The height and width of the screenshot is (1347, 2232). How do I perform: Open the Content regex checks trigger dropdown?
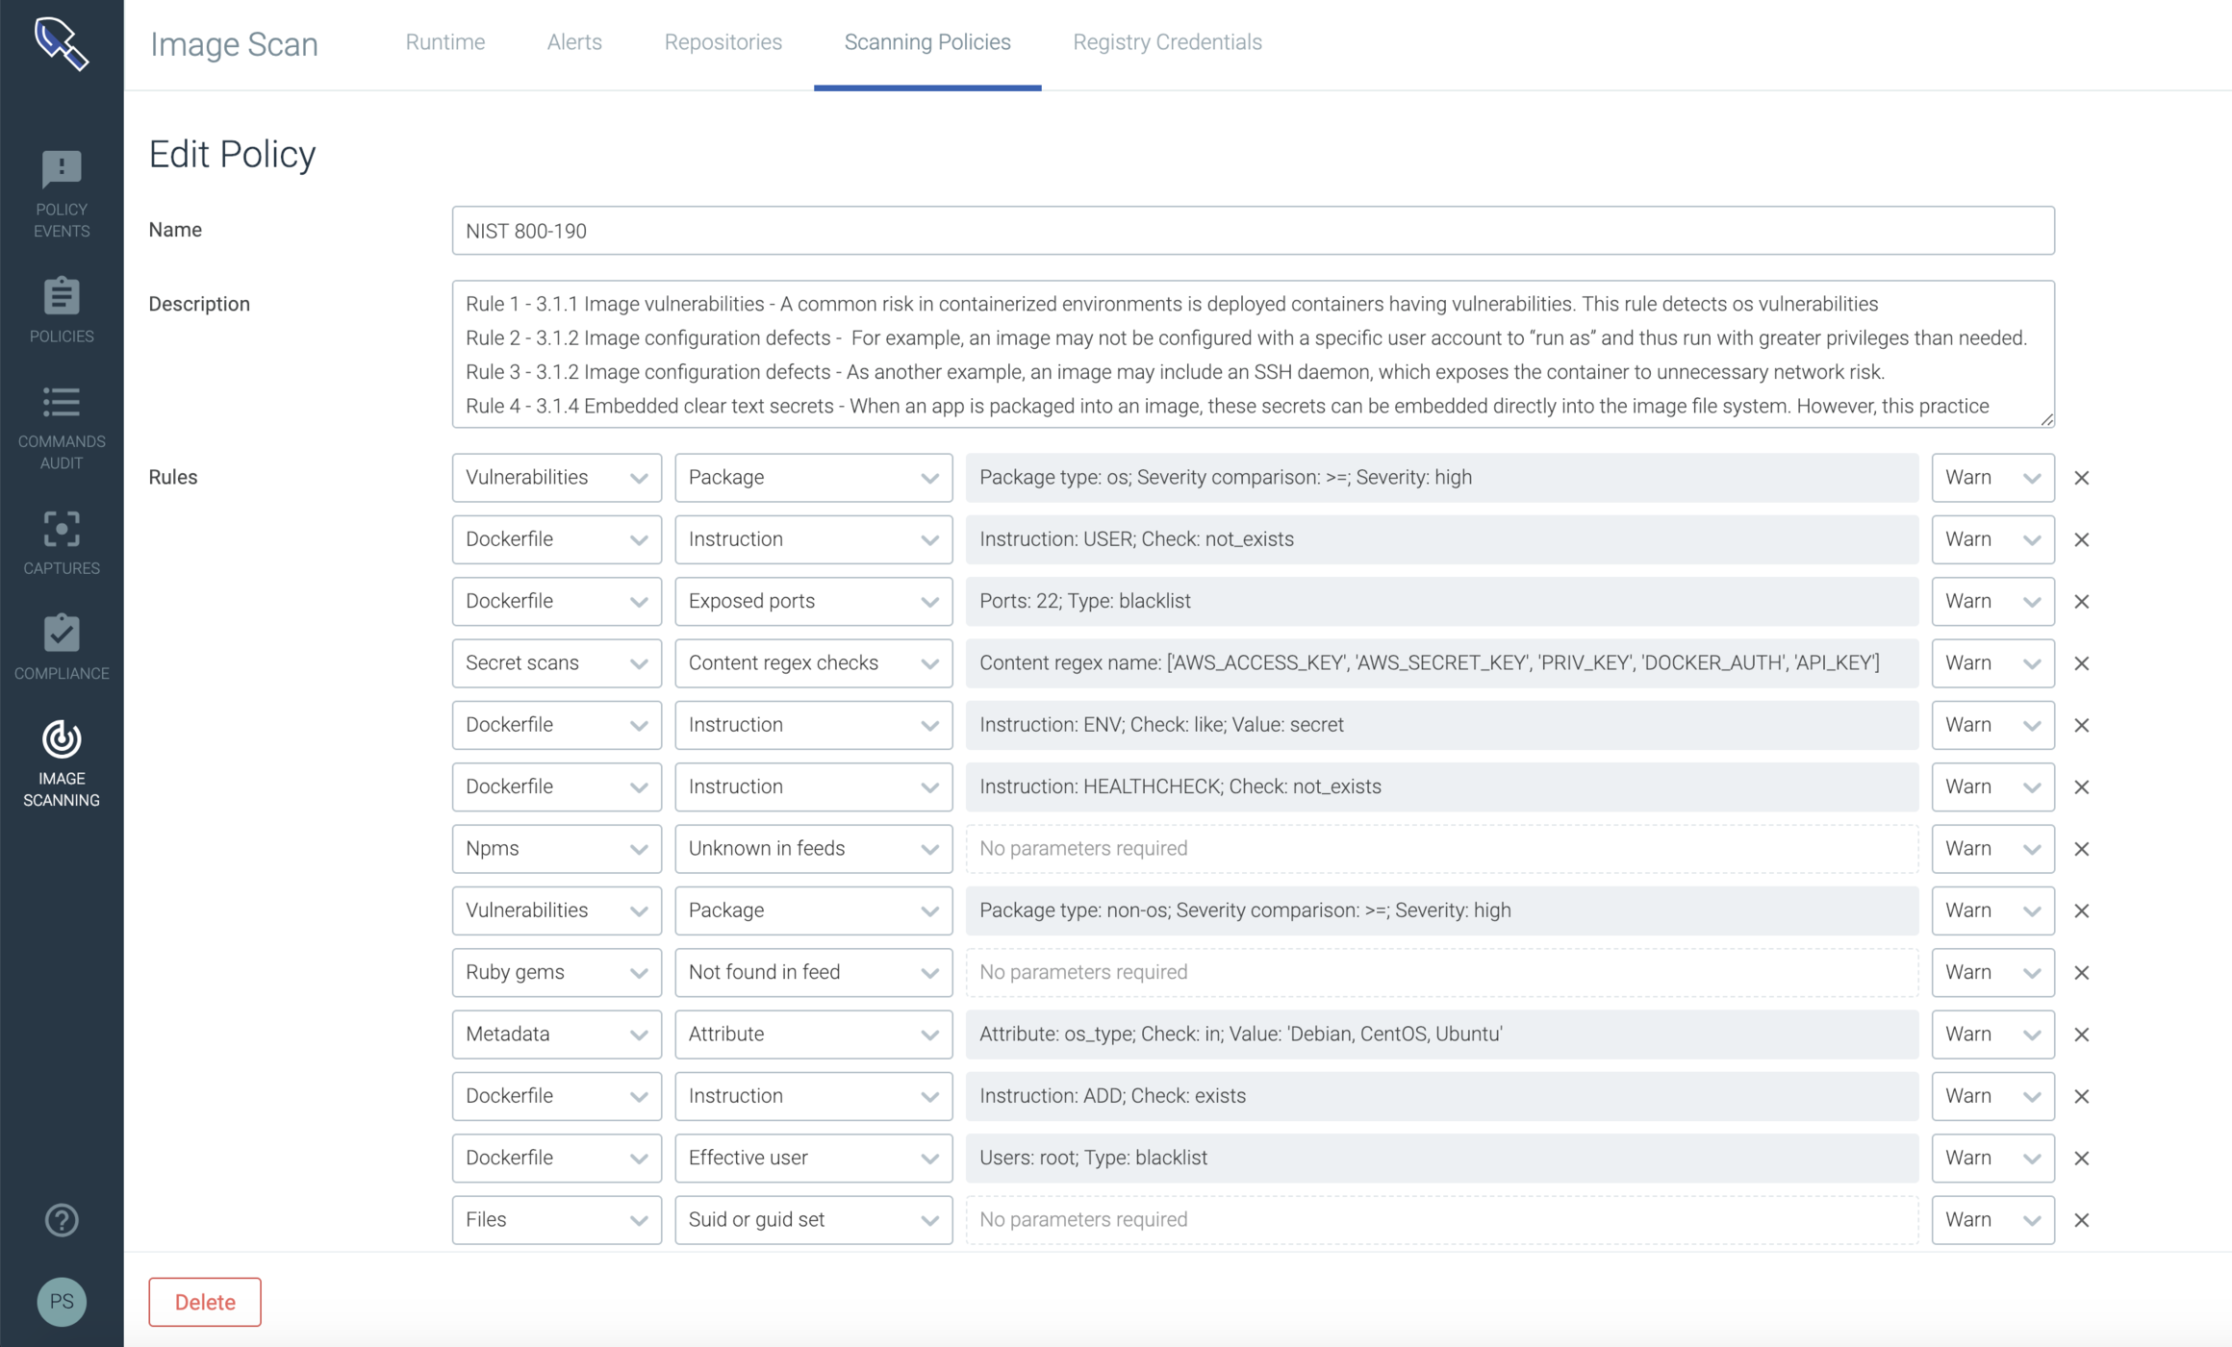(x=813, y=663)
